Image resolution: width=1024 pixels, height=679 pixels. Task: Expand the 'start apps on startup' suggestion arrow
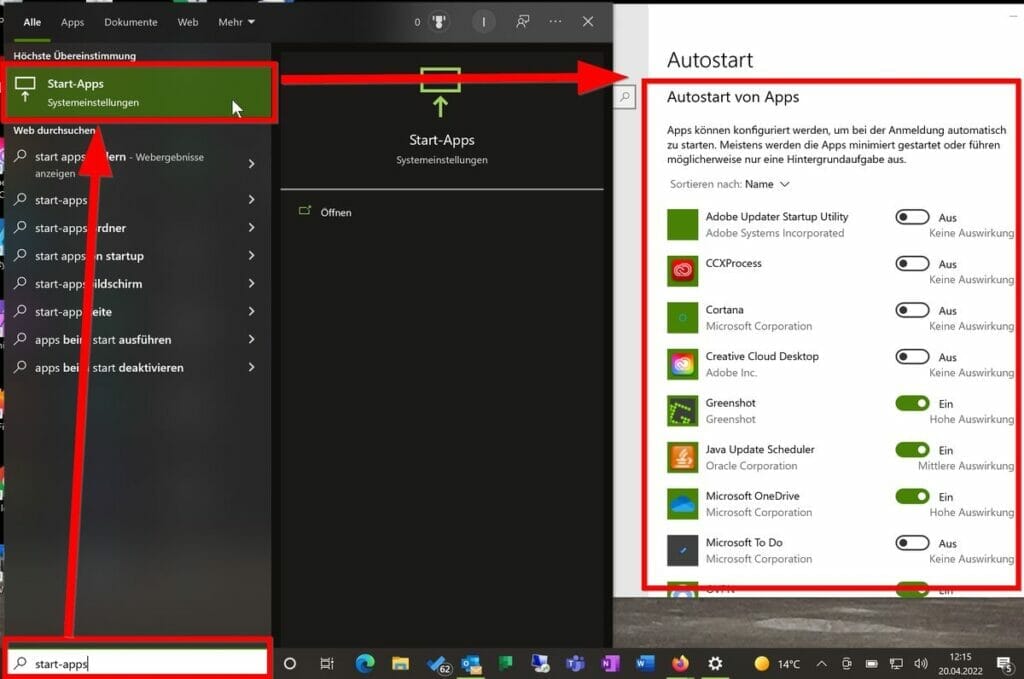[x=251, y=256]
